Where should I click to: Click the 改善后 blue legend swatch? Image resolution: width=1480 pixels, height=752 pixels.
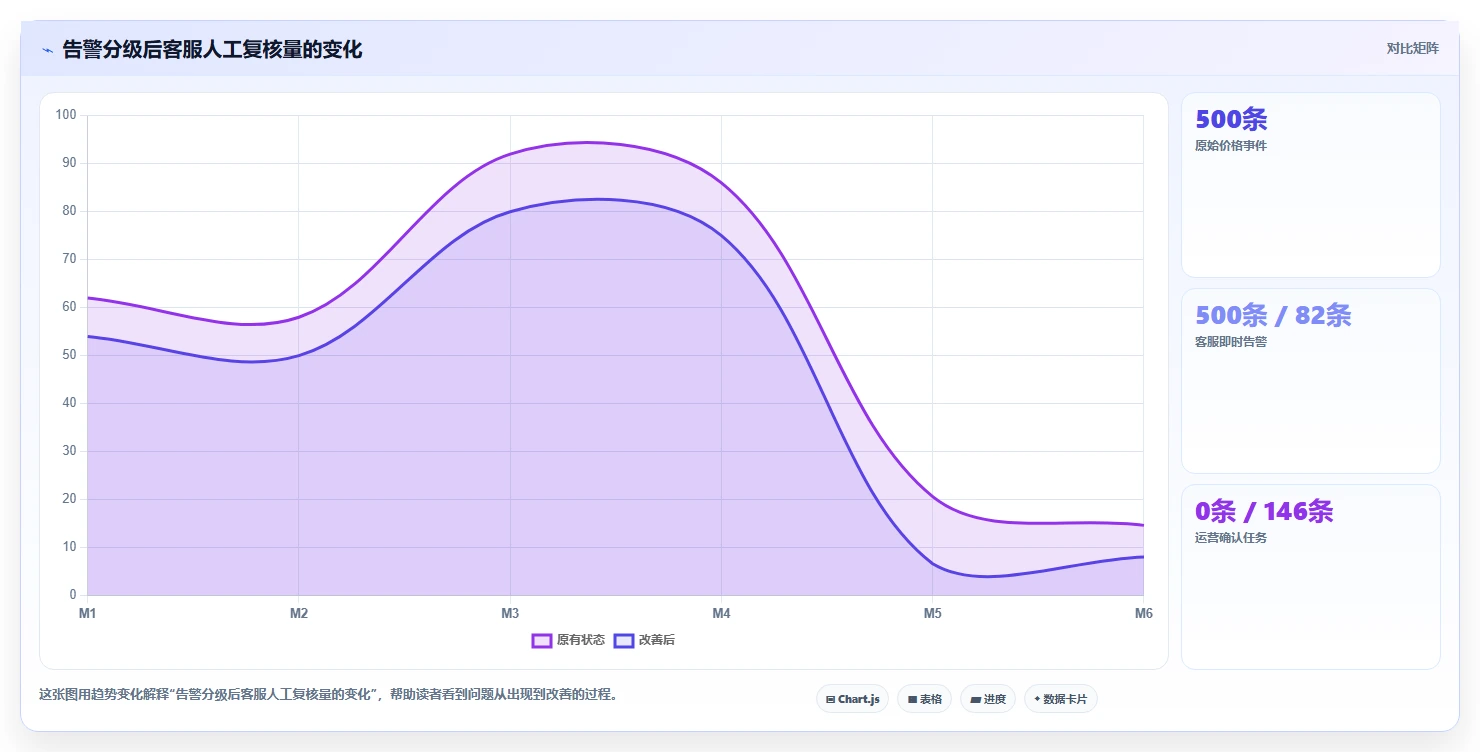(x=624, y=640)
